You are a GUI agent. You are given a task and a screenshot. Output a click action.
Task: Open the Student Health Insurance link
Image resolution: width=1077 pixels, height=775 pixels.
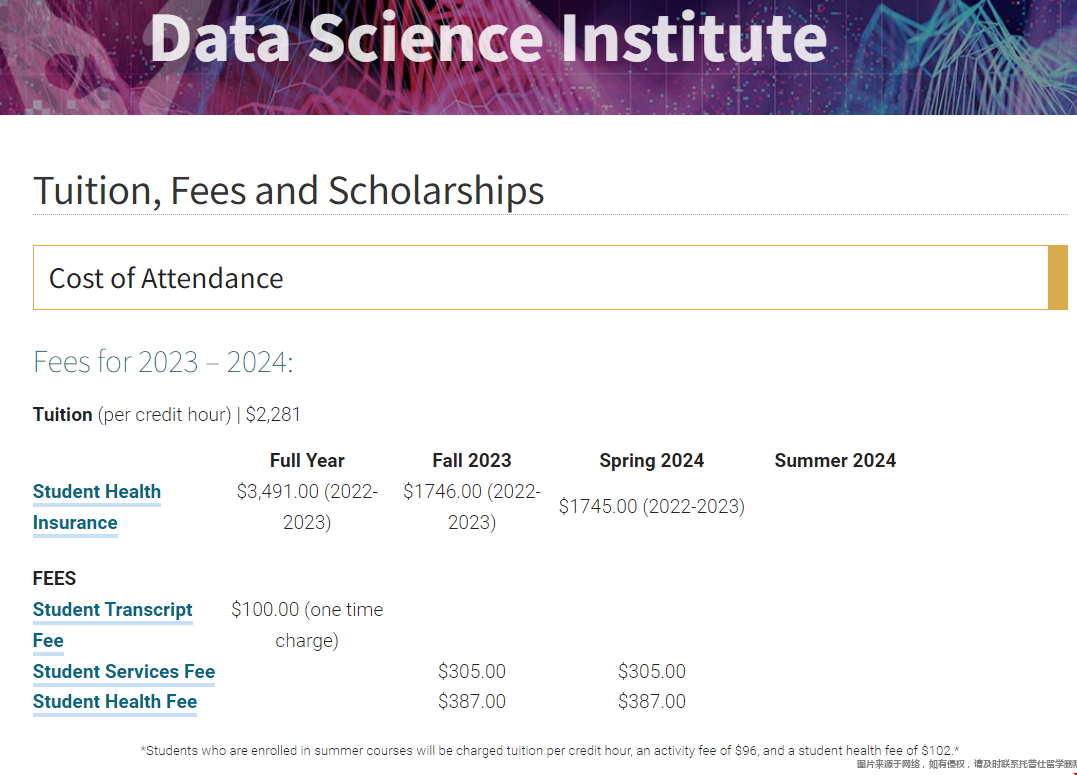(97, 507)
